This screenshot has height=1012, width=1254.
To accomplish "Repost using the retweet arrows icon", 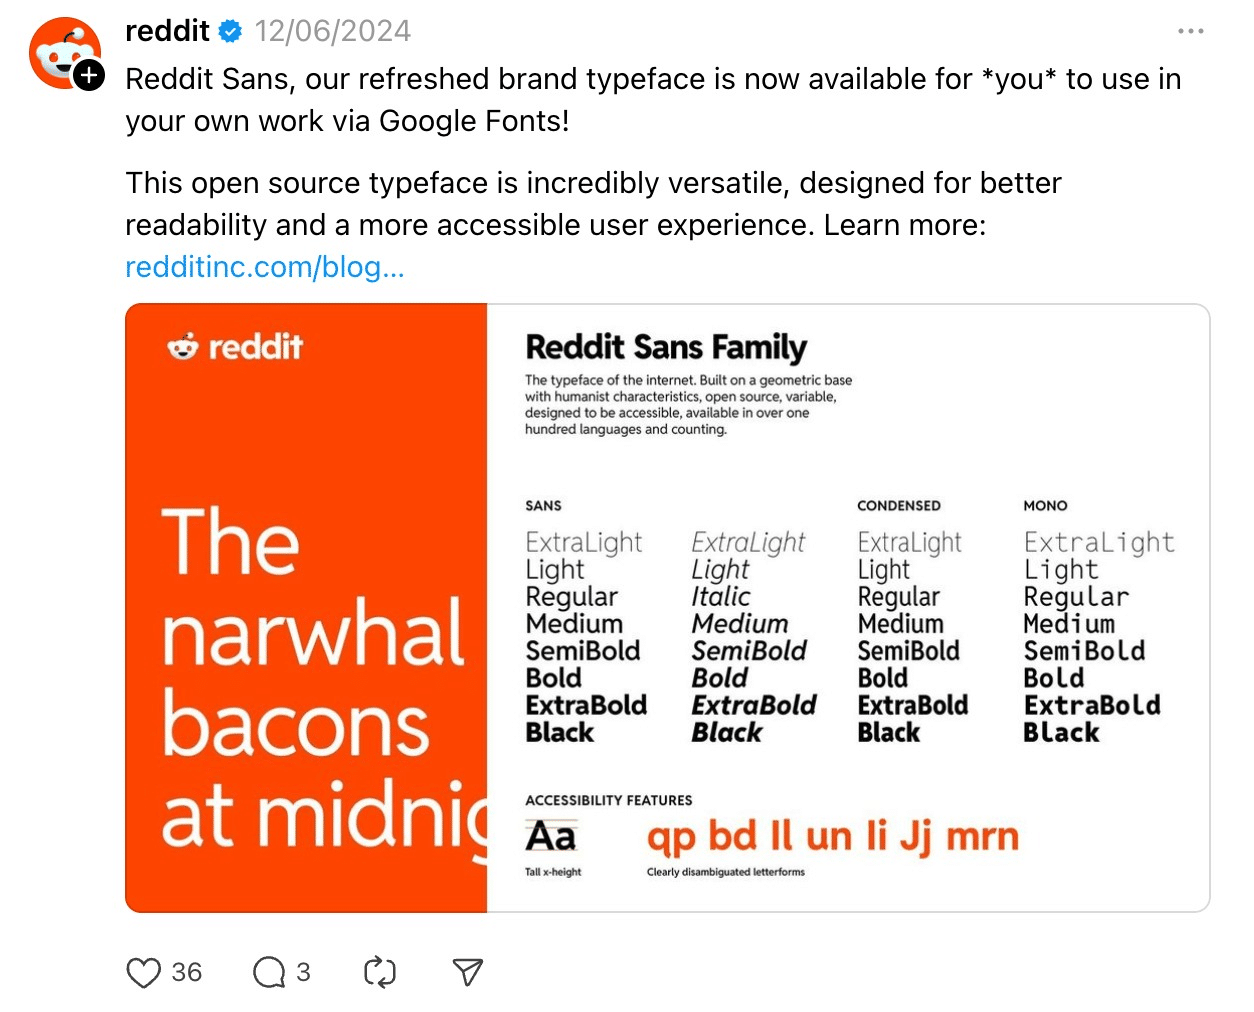I will point(379,971).
